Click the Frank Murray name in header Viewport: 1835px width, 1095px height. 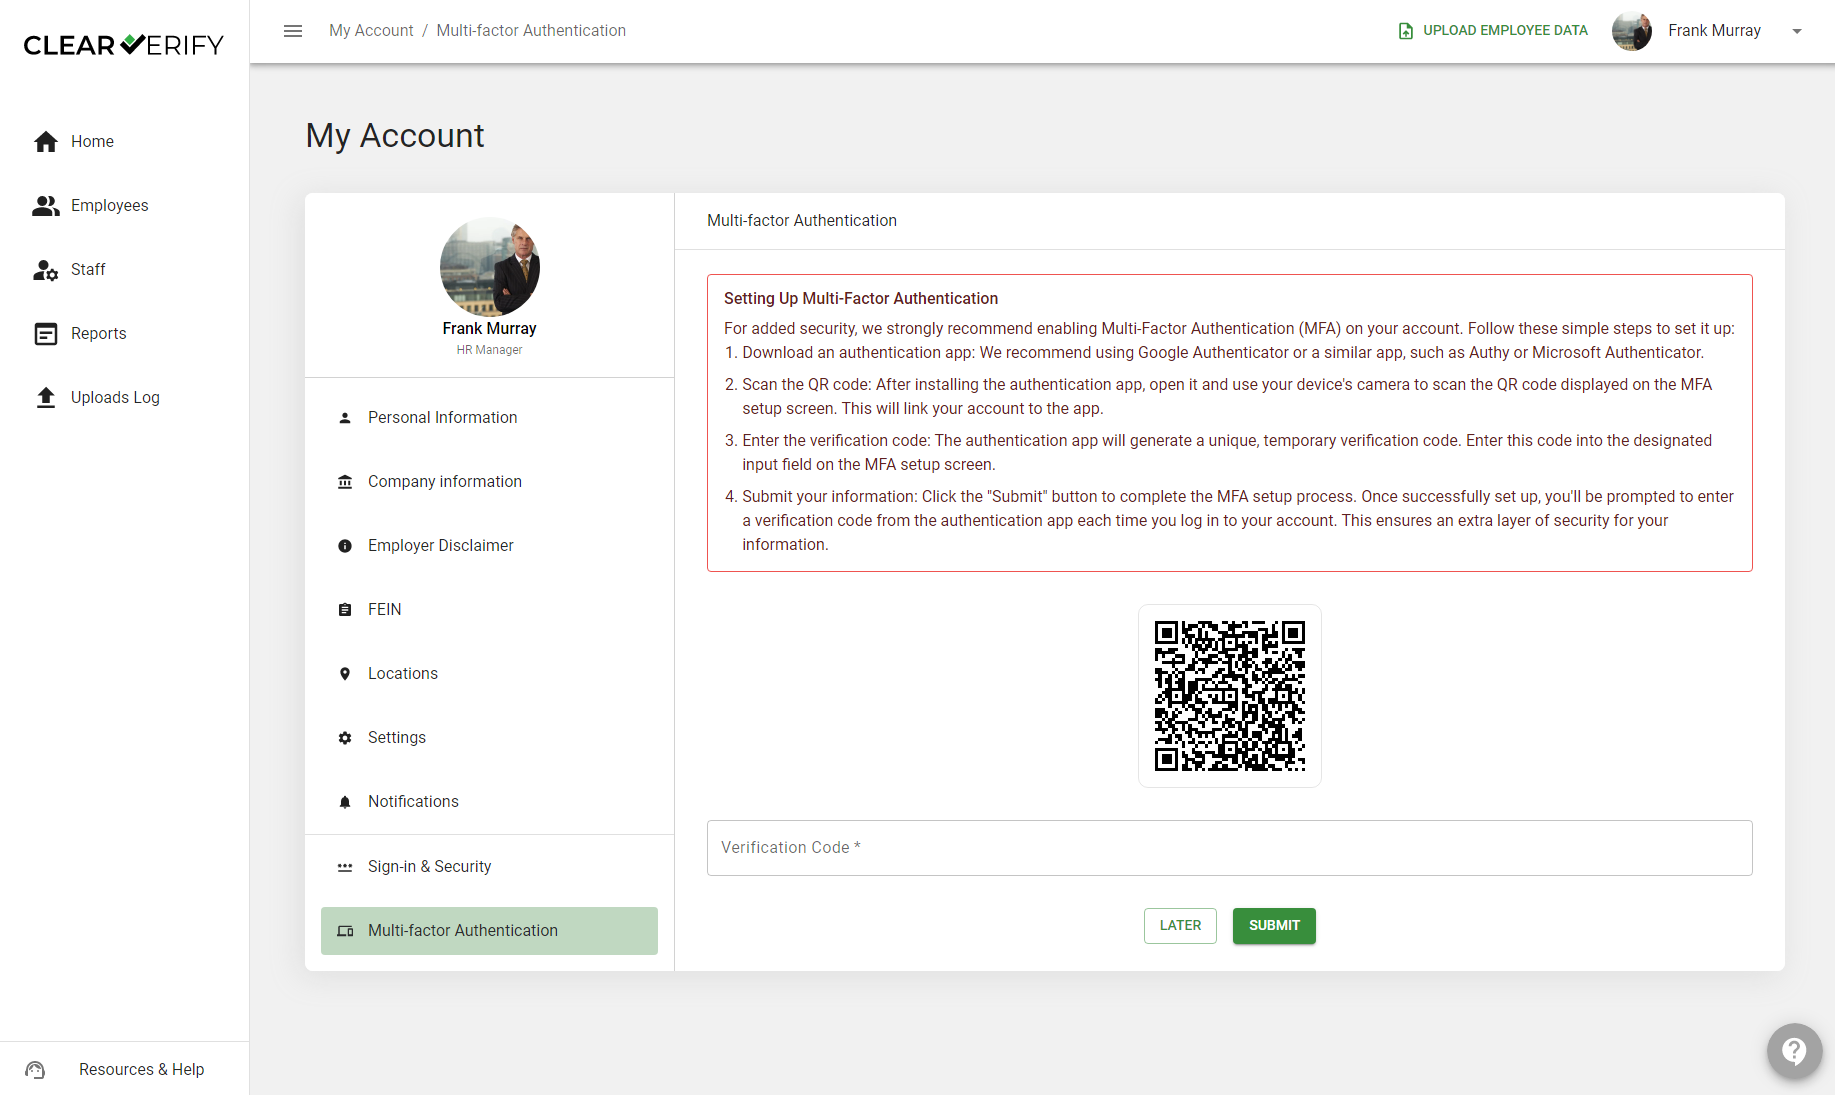pos(1714,31)
